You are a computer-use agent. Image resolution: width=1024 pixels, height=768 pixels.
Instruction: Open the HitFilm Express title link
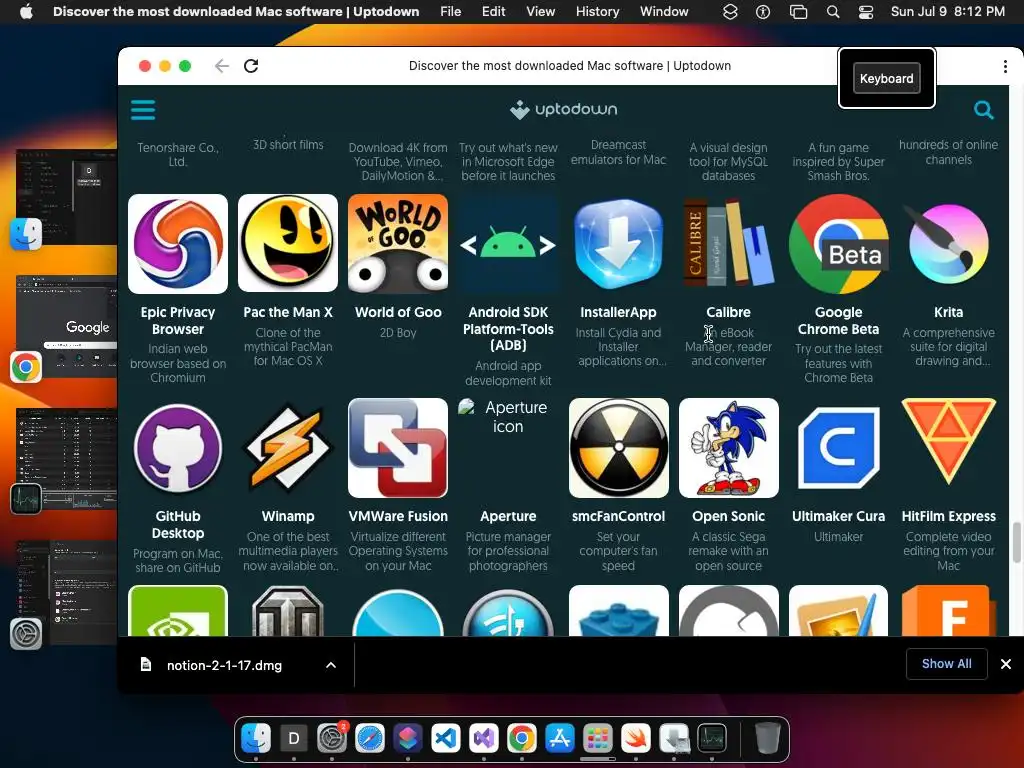pyautogui.click(x=948, y=516)
